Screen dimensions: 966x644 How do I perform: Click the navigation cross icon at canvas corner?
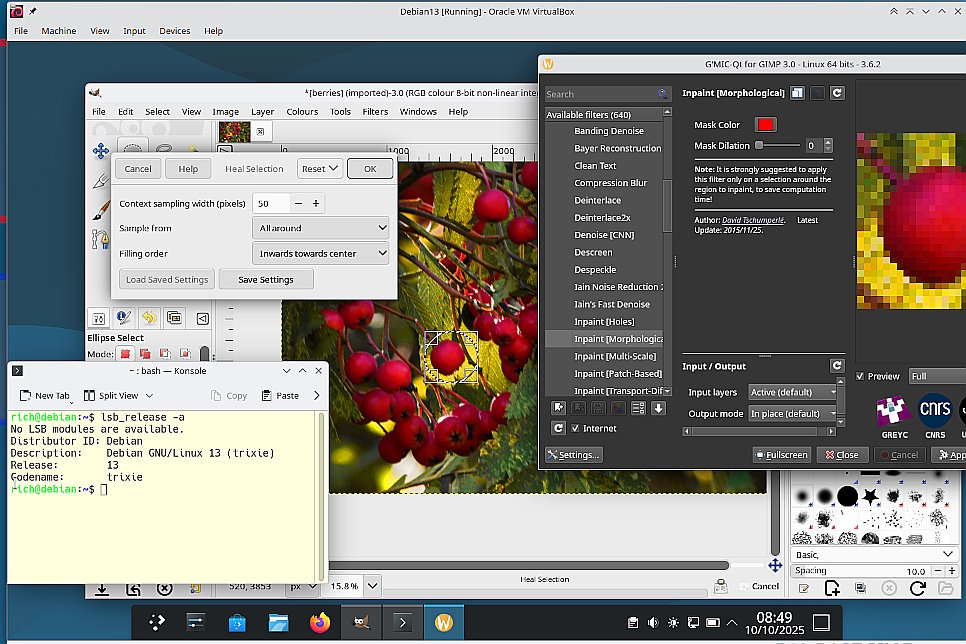(775, 566)
